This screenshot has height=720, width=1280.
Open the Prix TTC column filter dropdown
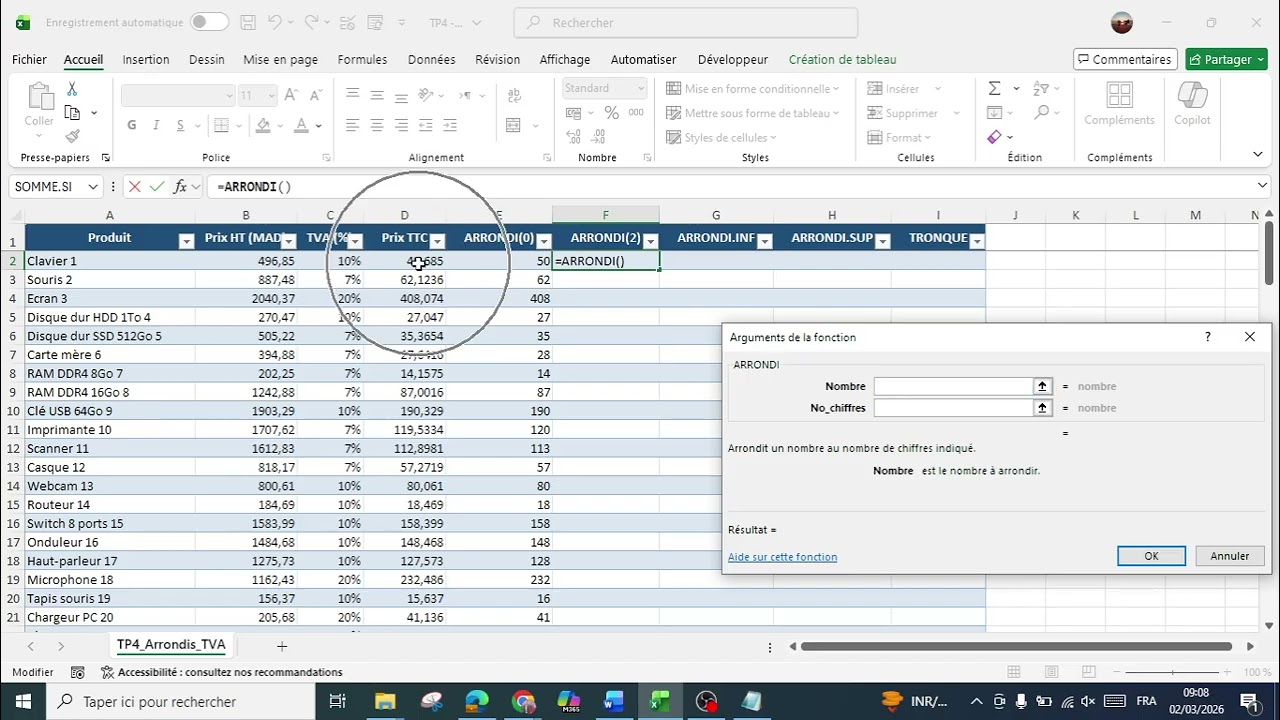click(x=437, y=241)
